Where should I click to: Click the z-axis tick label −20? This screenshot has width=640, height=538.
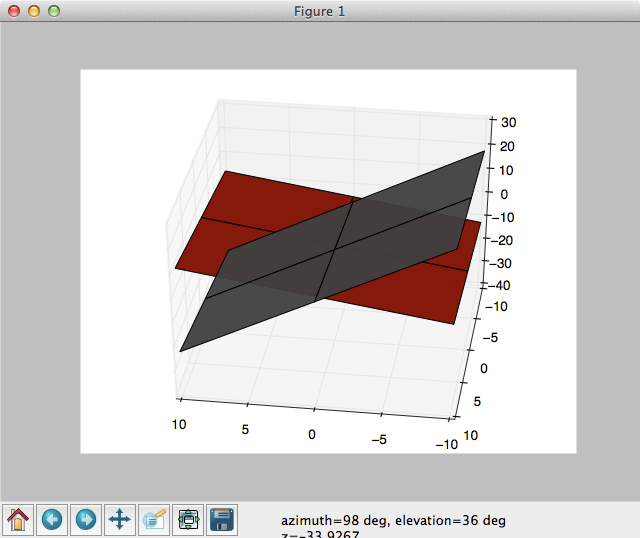(x=502, y=240)
